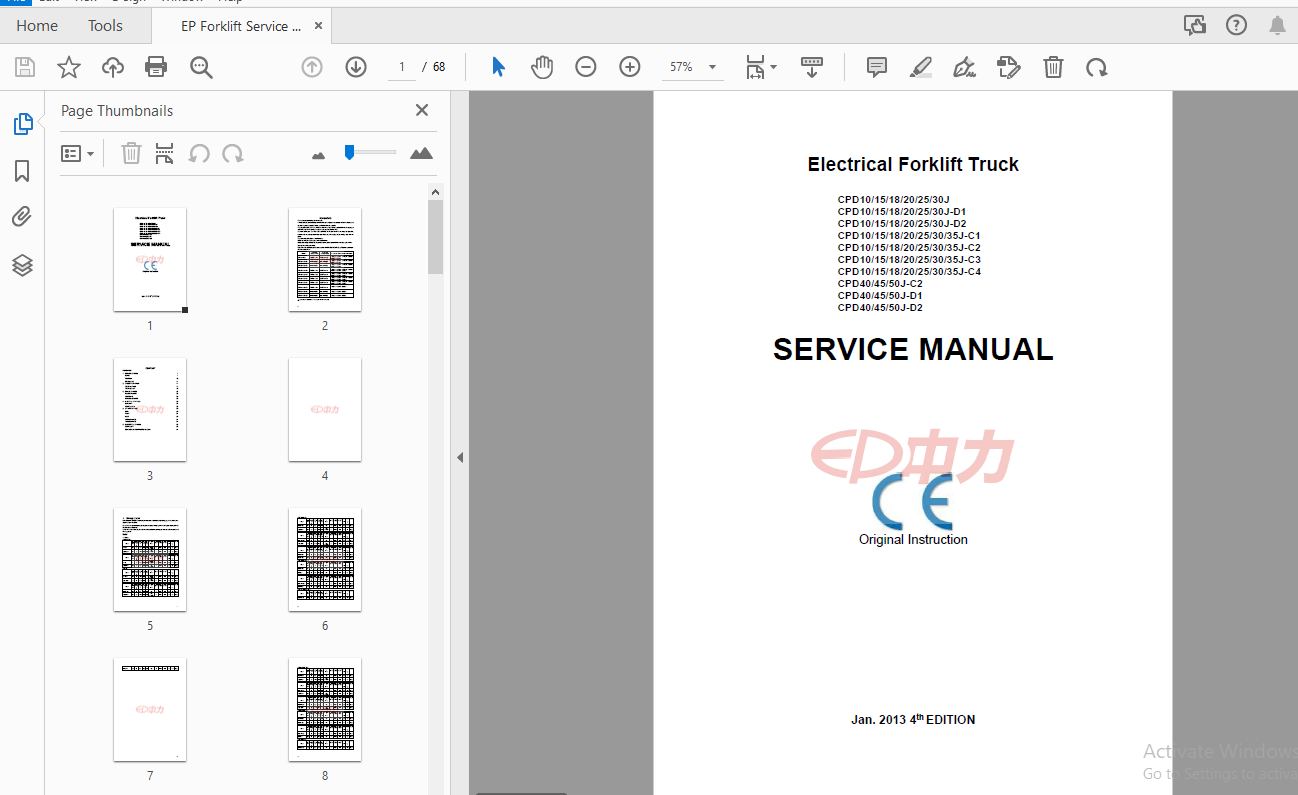The image size is (1298, 795).
Task: Open the Attachments paperclip panel
Action: (x=22, y=218)
